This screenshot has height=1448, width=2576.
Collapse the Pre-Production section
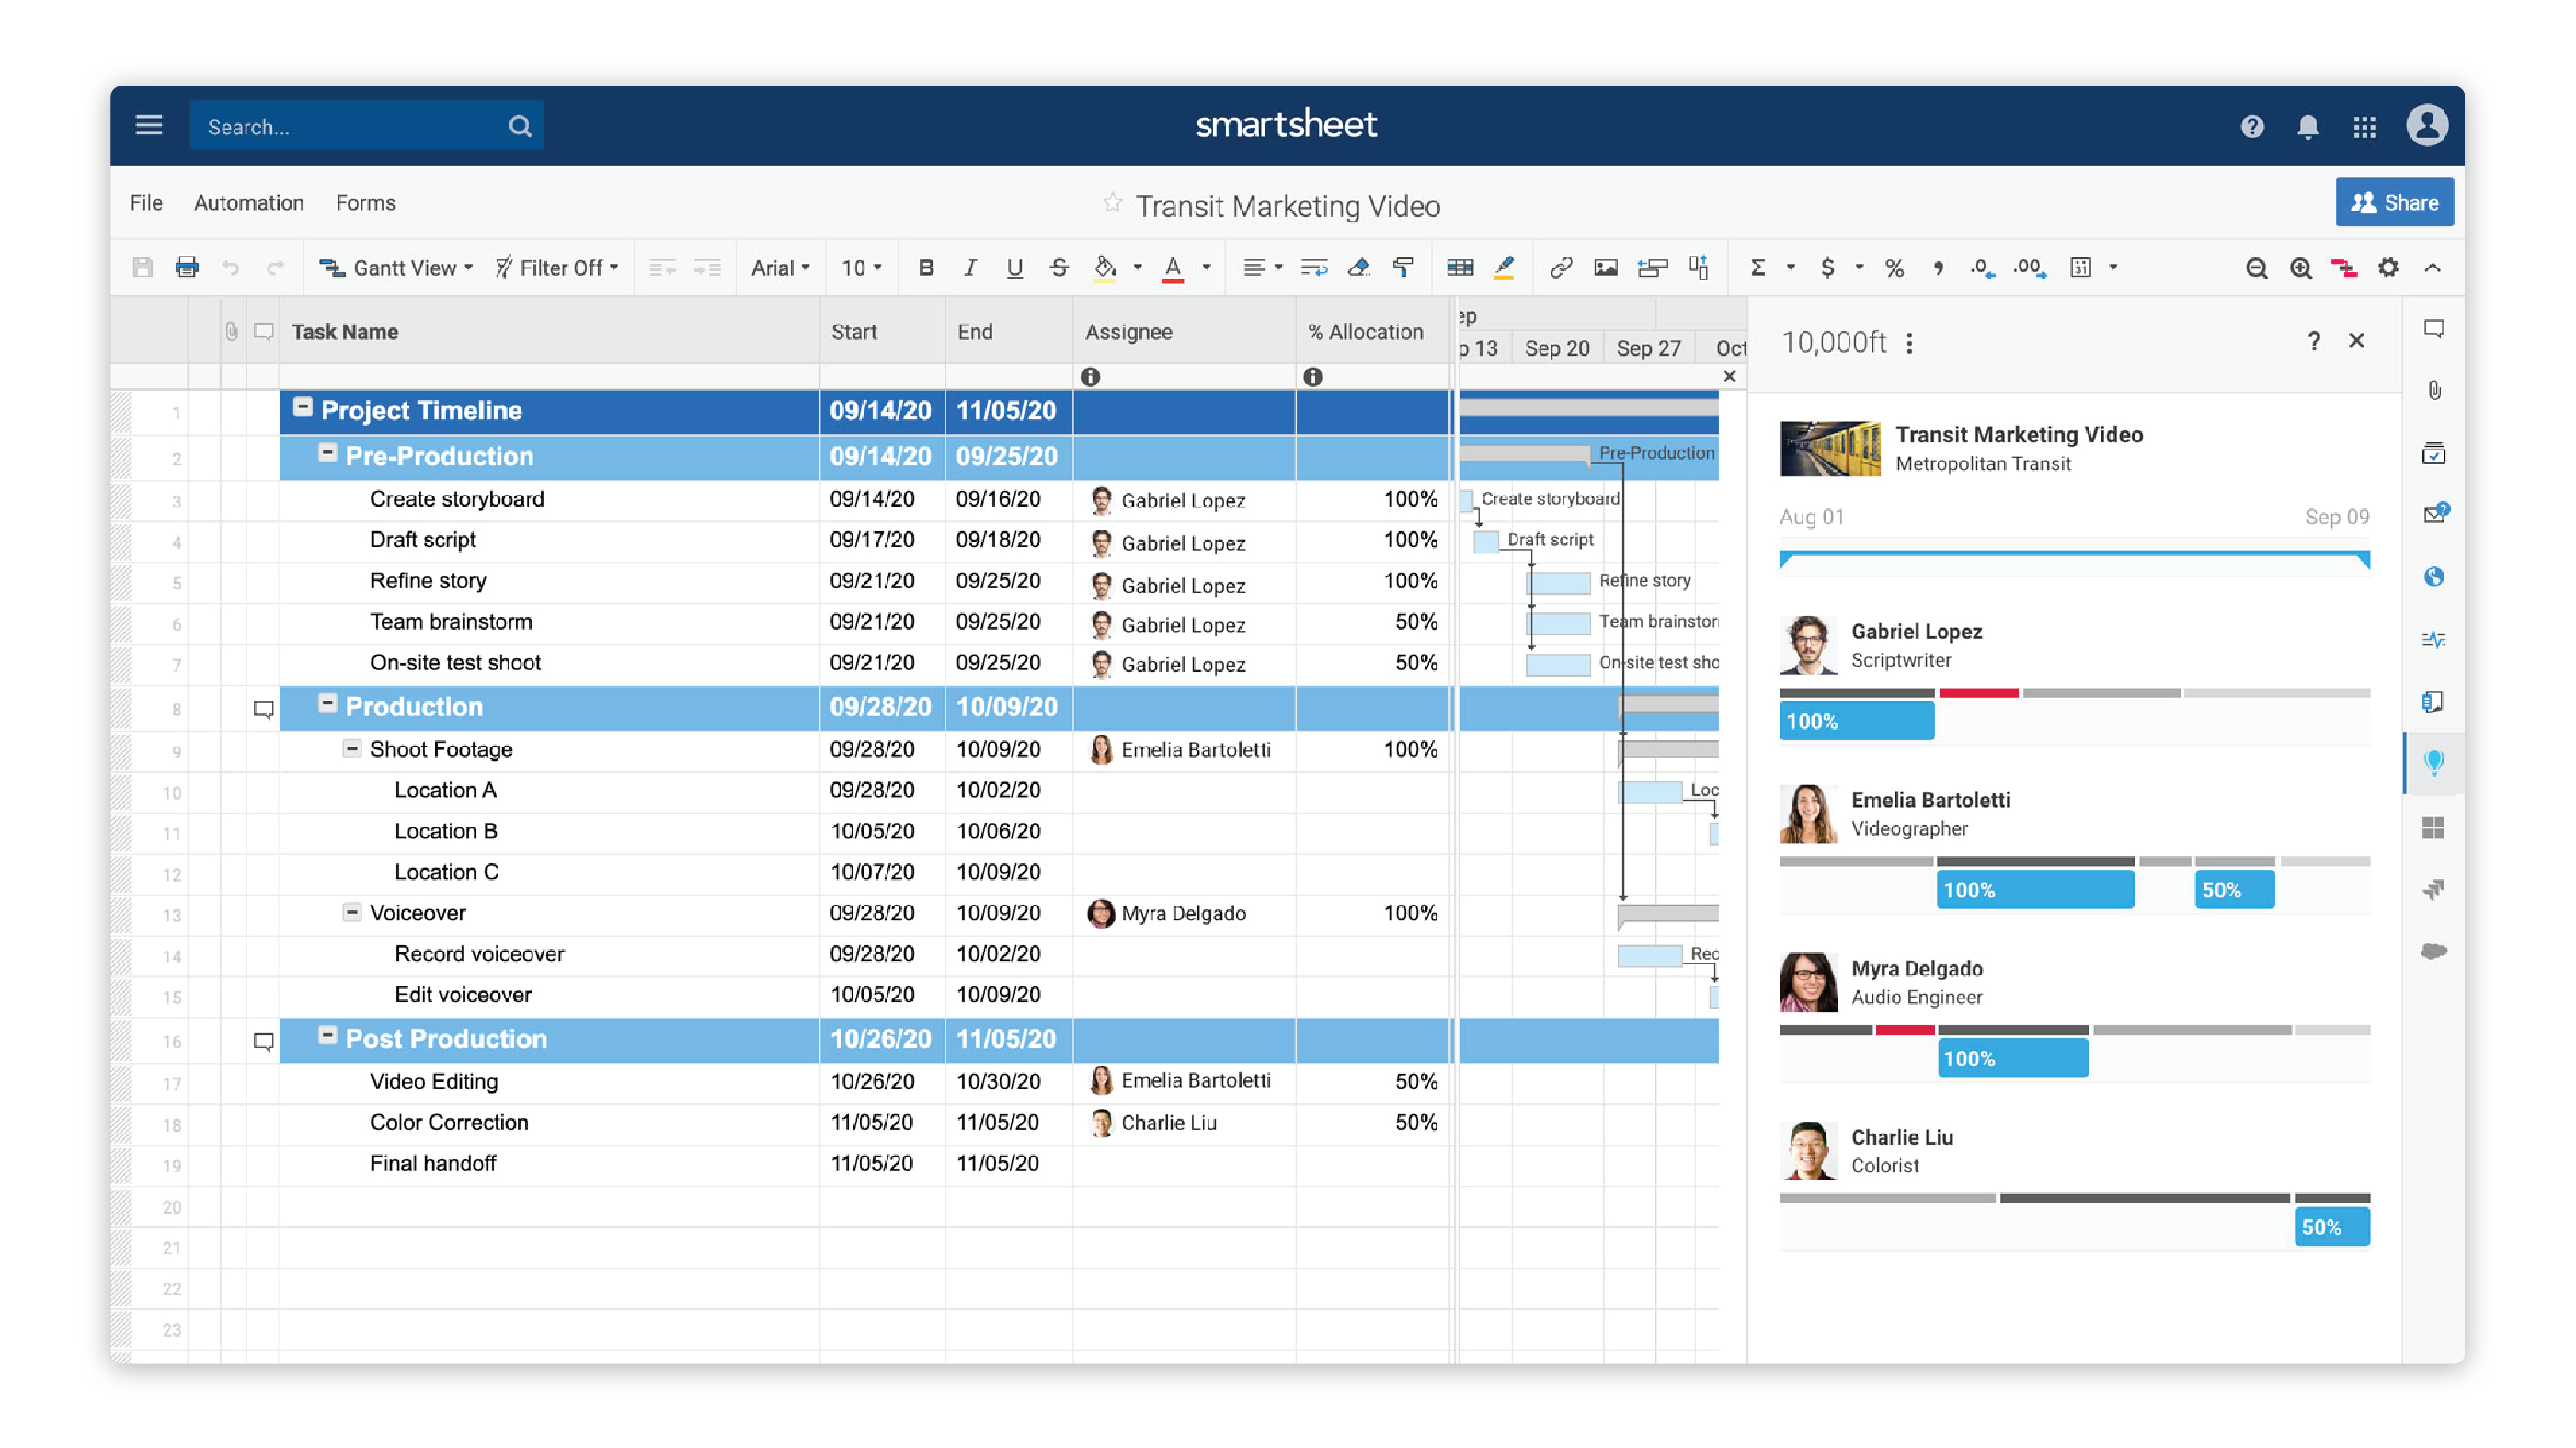[327, 454]
